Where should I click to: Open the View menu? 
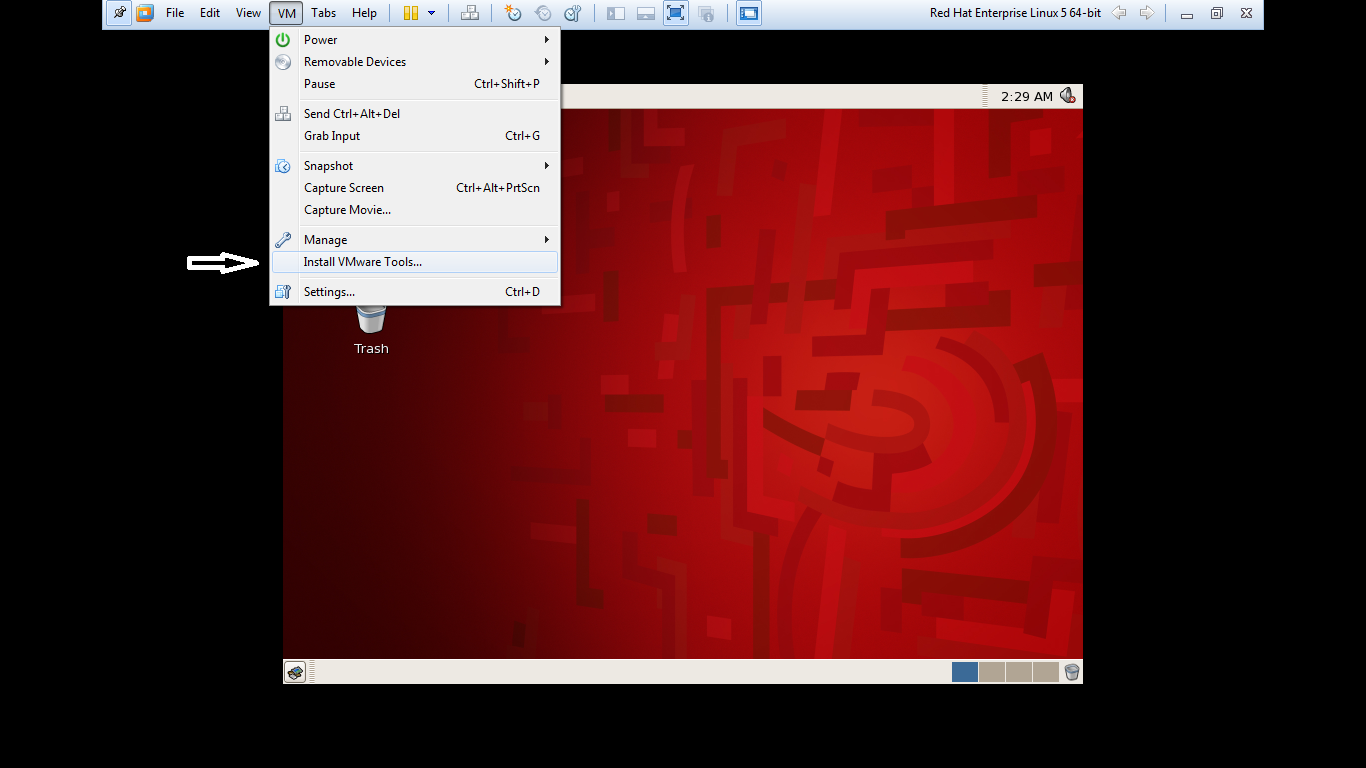[x=248, y=13]
